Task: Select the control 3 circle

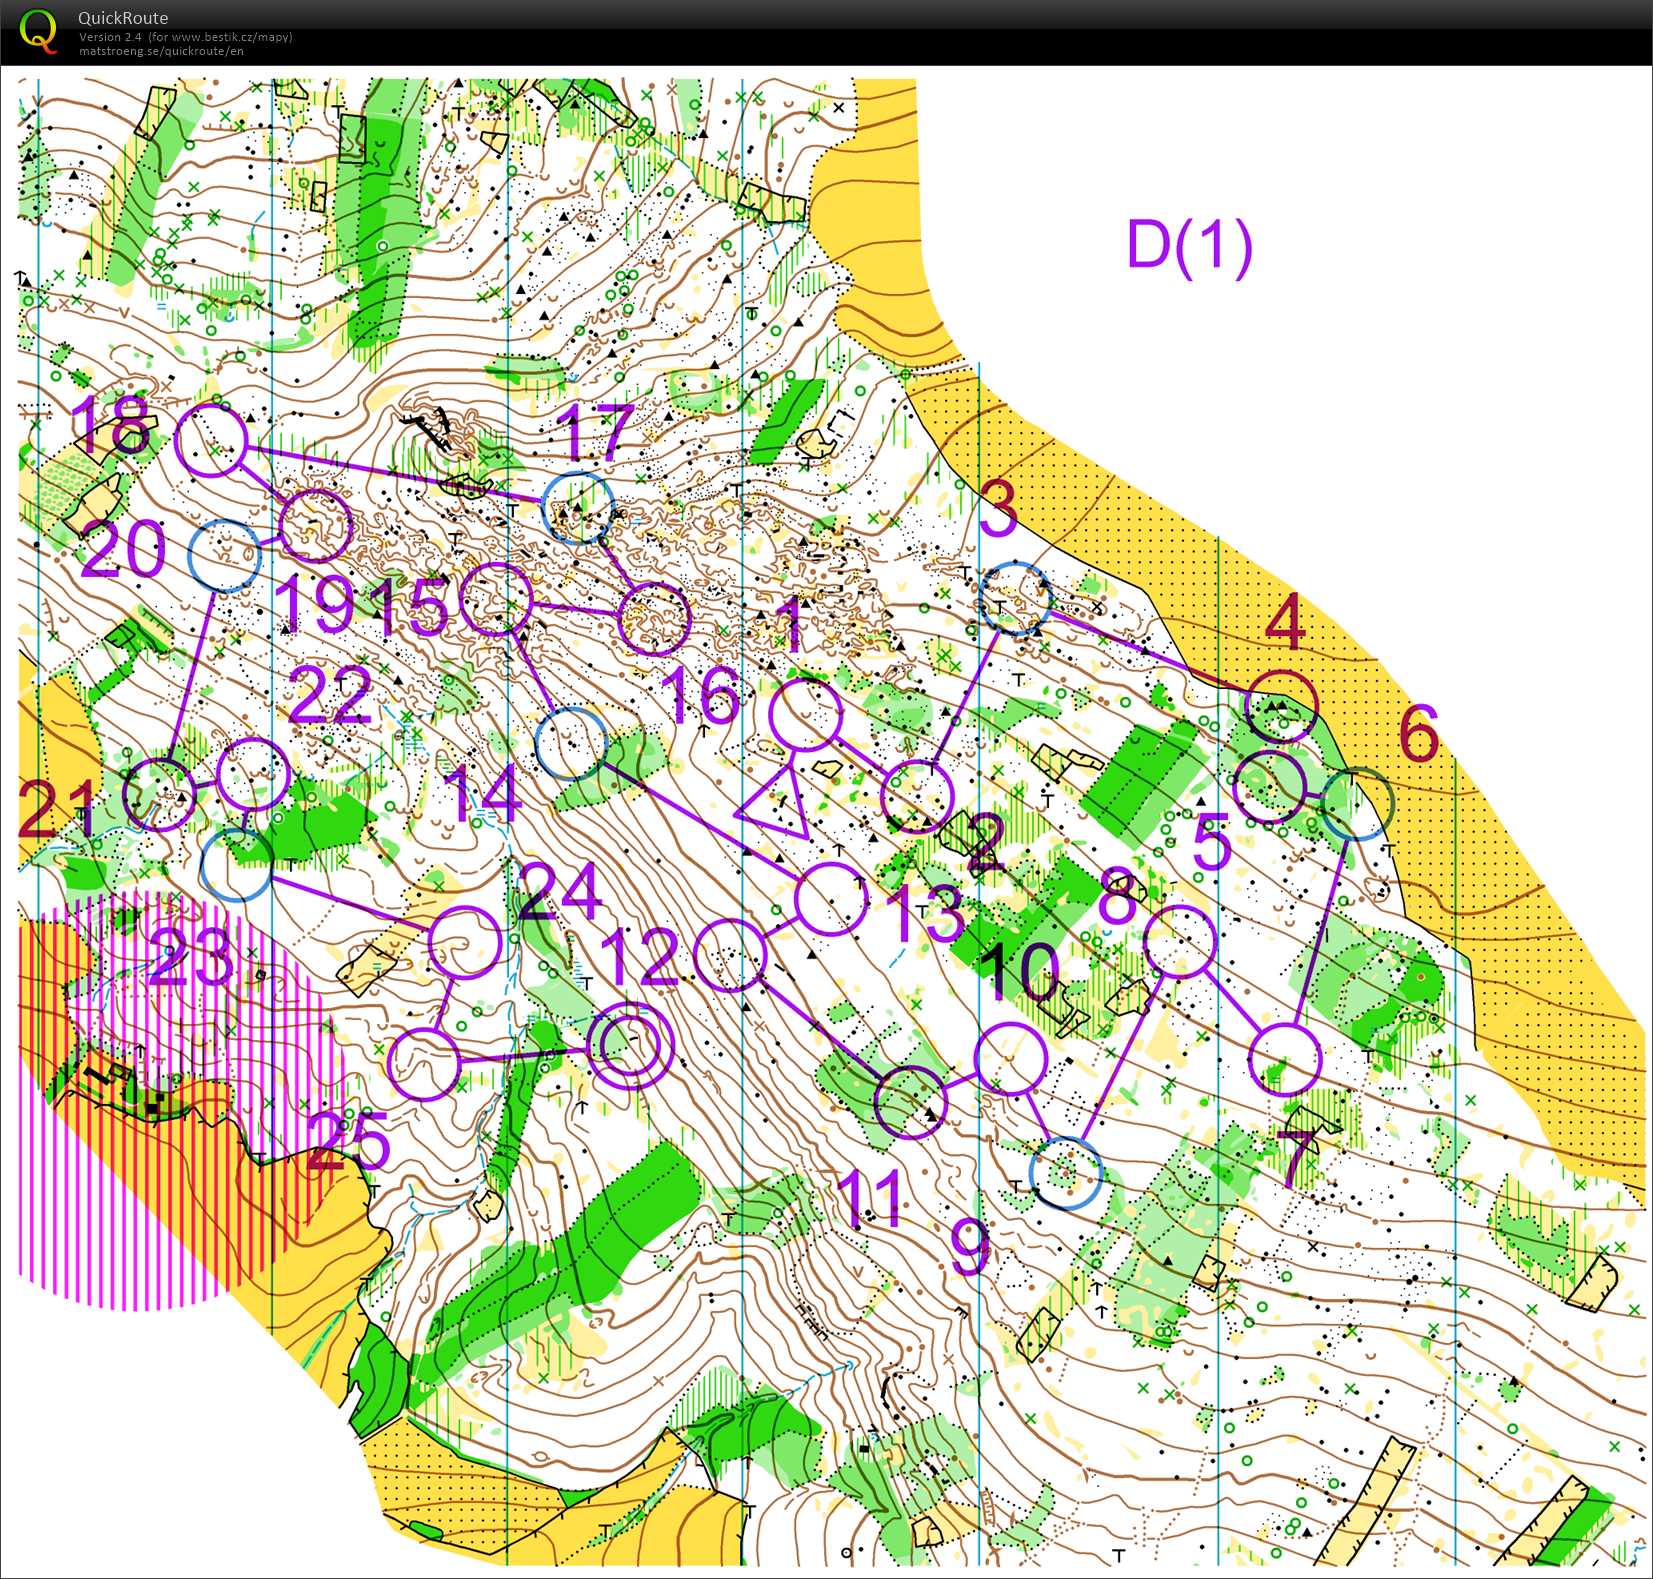Action: (1016, 598)
